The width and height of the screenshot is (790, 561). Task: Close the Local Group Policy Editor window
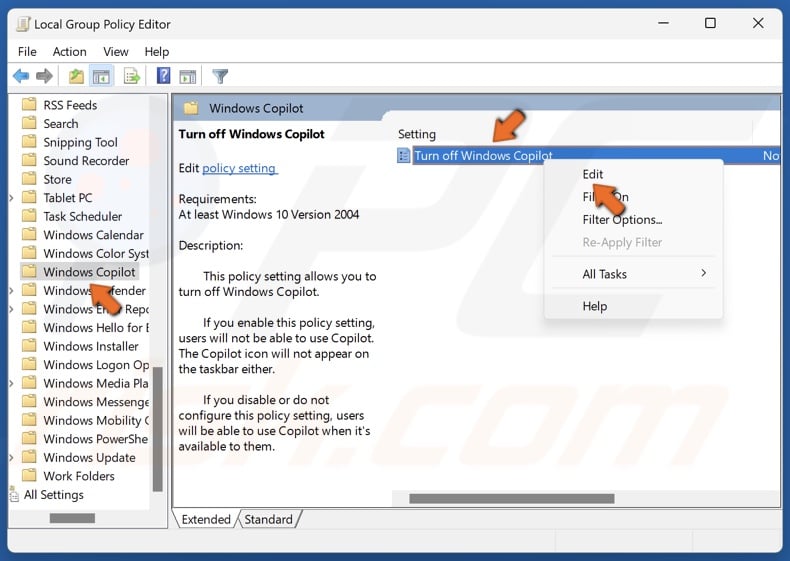[758, 23]
